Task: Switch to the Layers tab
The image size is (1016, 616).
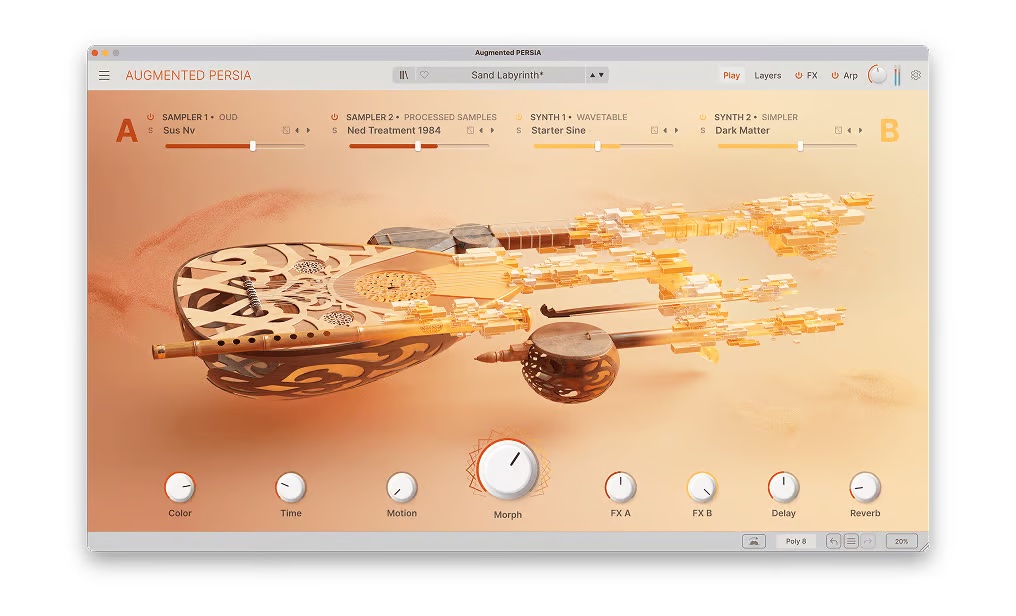Action: (x=767, y=75)
